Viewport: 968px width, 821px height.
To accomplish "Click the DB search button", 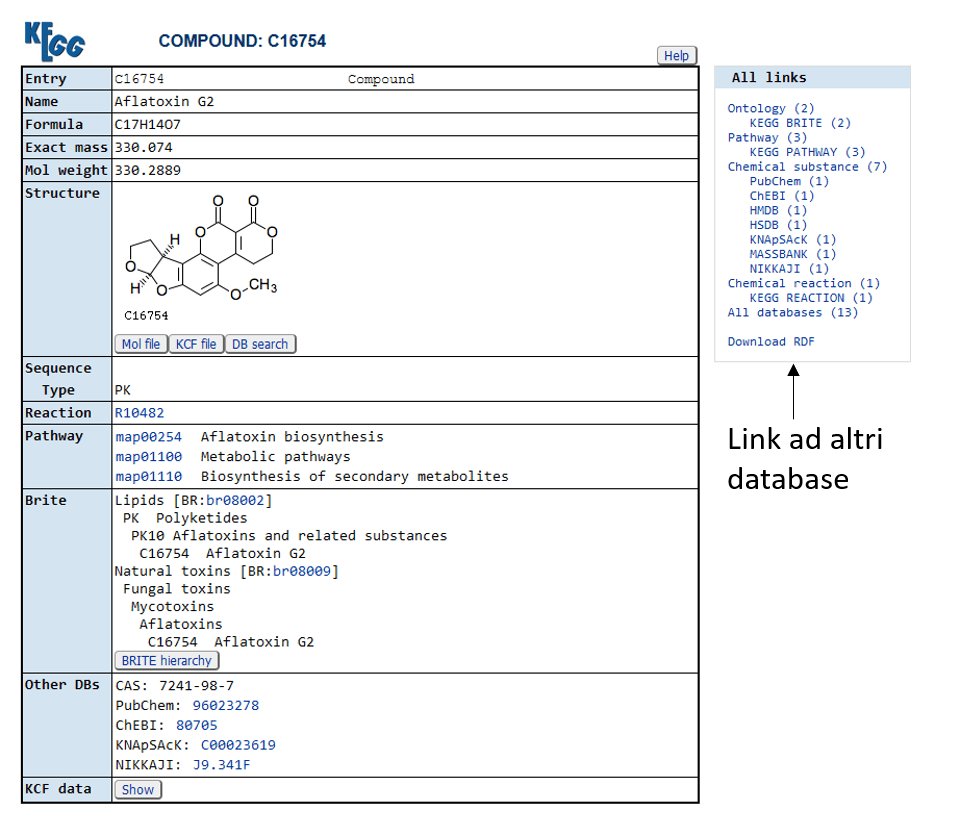I will pos(260,344).
